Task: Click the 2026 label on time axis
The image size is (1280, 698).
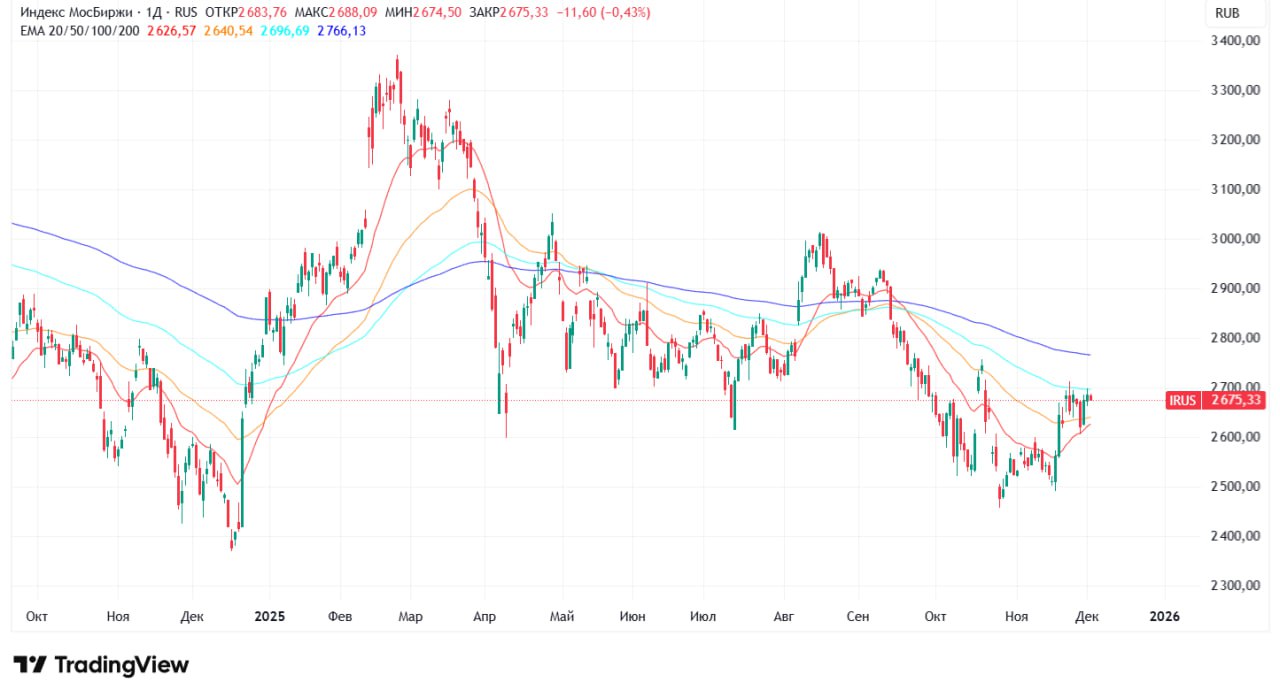Action: [x=1164, y=617]
